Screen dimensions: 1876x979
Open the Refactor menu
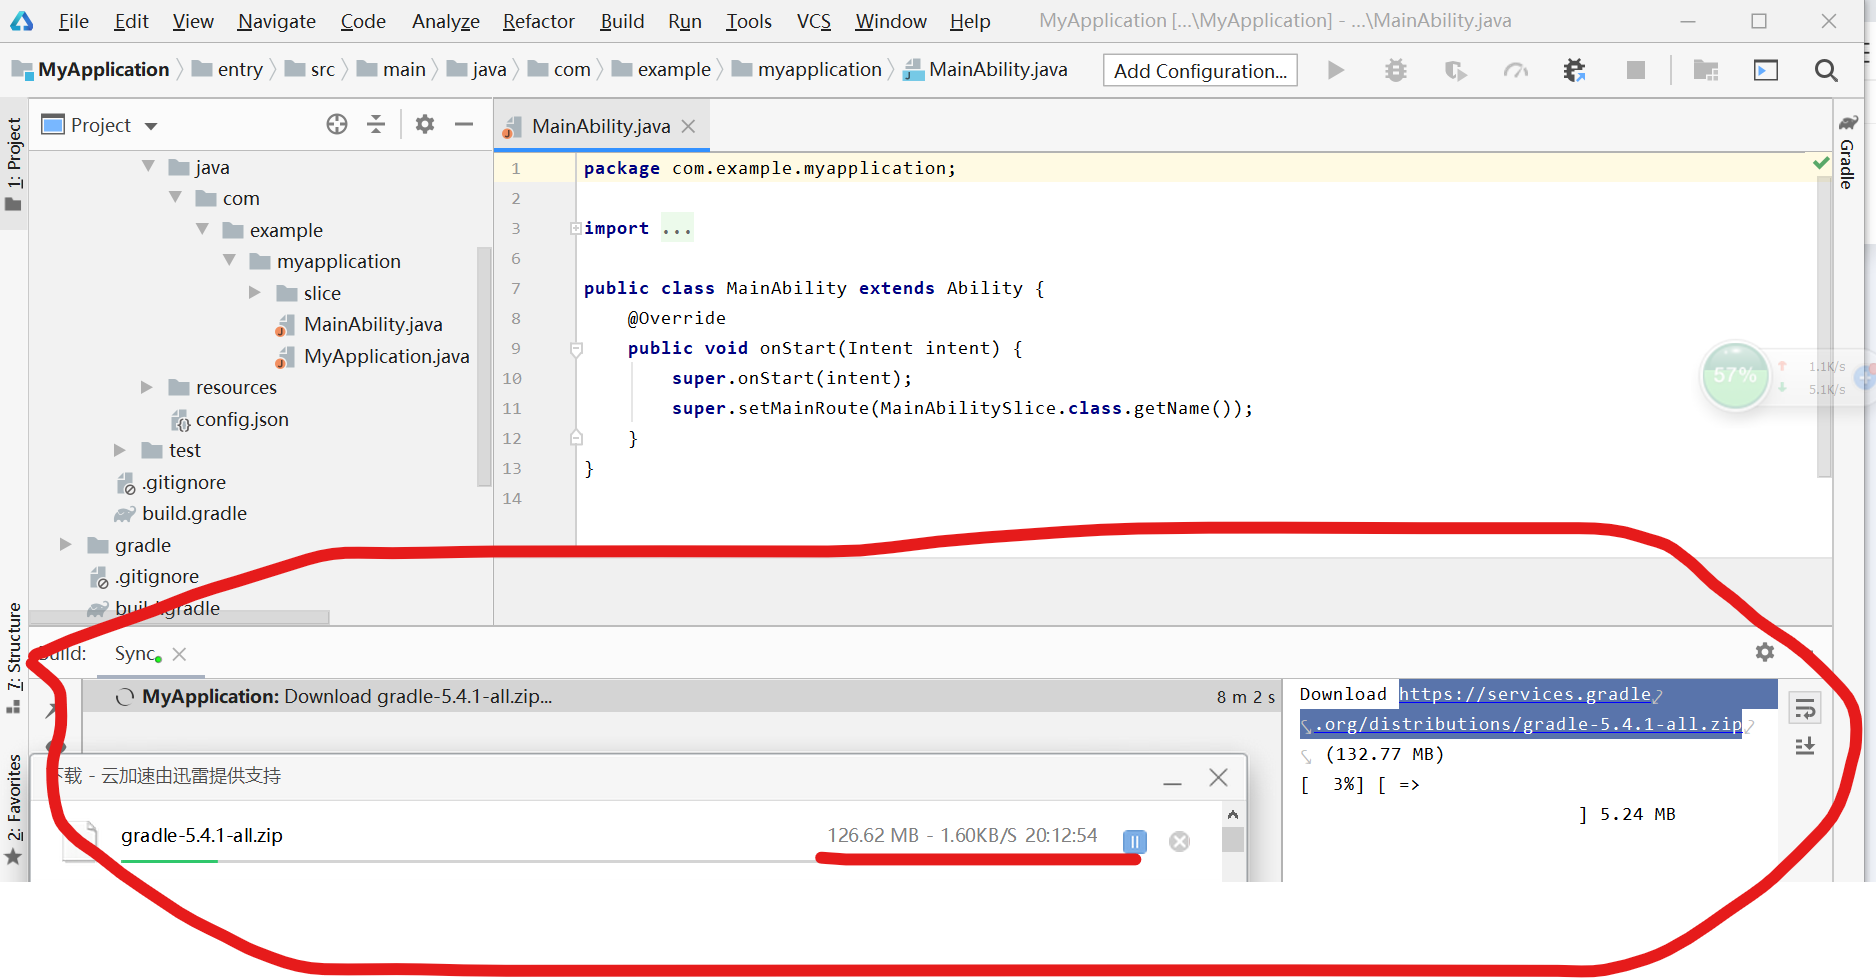(538, 21)
